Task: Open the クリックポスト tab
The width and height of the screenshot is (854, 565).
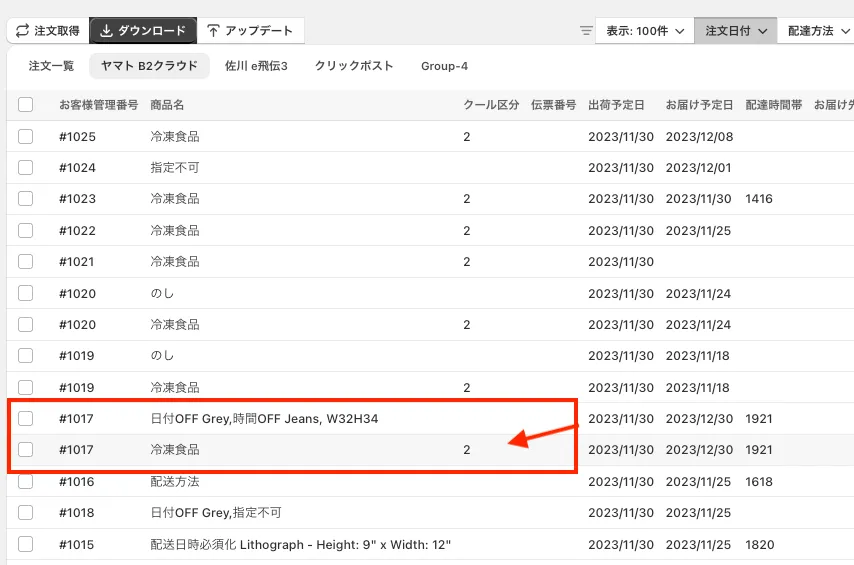Action: pos(354,66)
